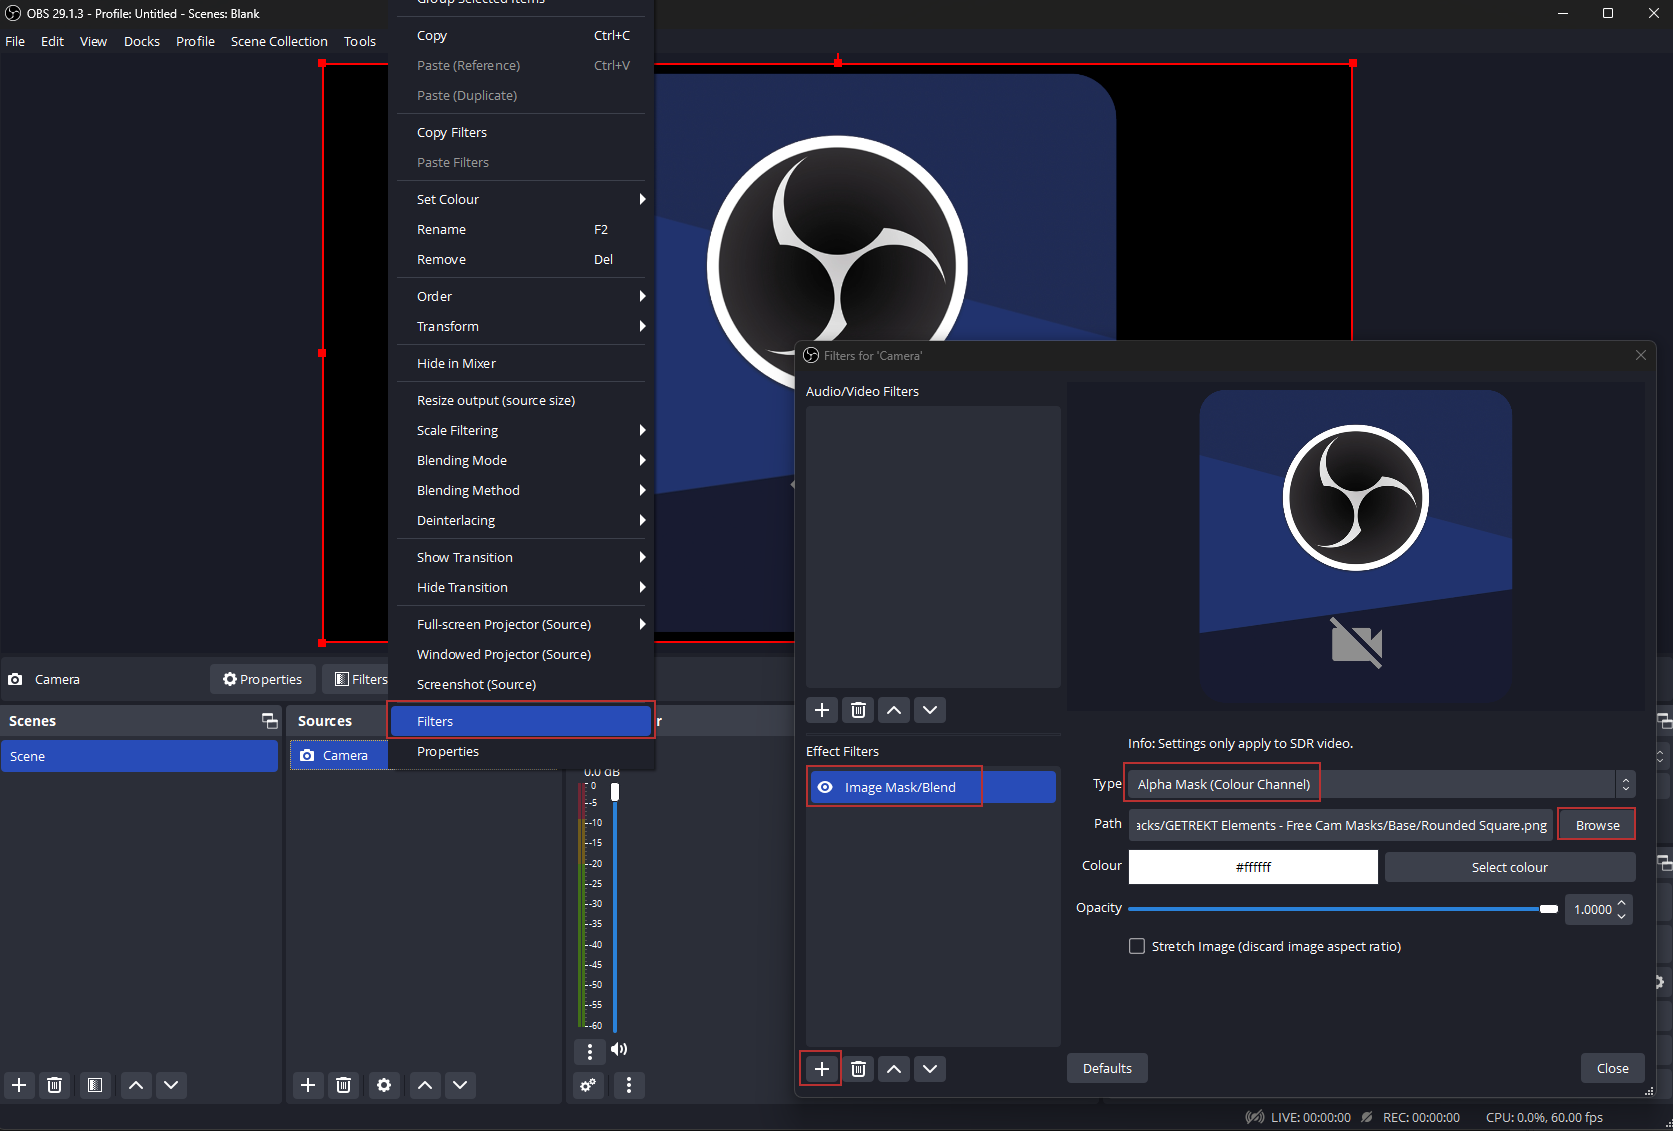Expand Deinterlacing submenu
Screen dimensions: 1673x1131
pos(523,520)
